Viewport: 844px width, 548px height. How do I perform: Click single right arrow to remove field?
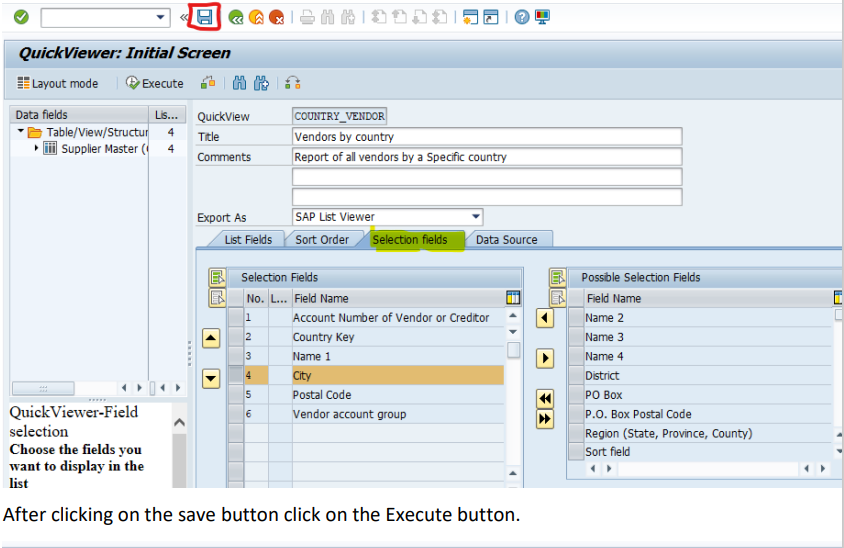tap(545, 358)
